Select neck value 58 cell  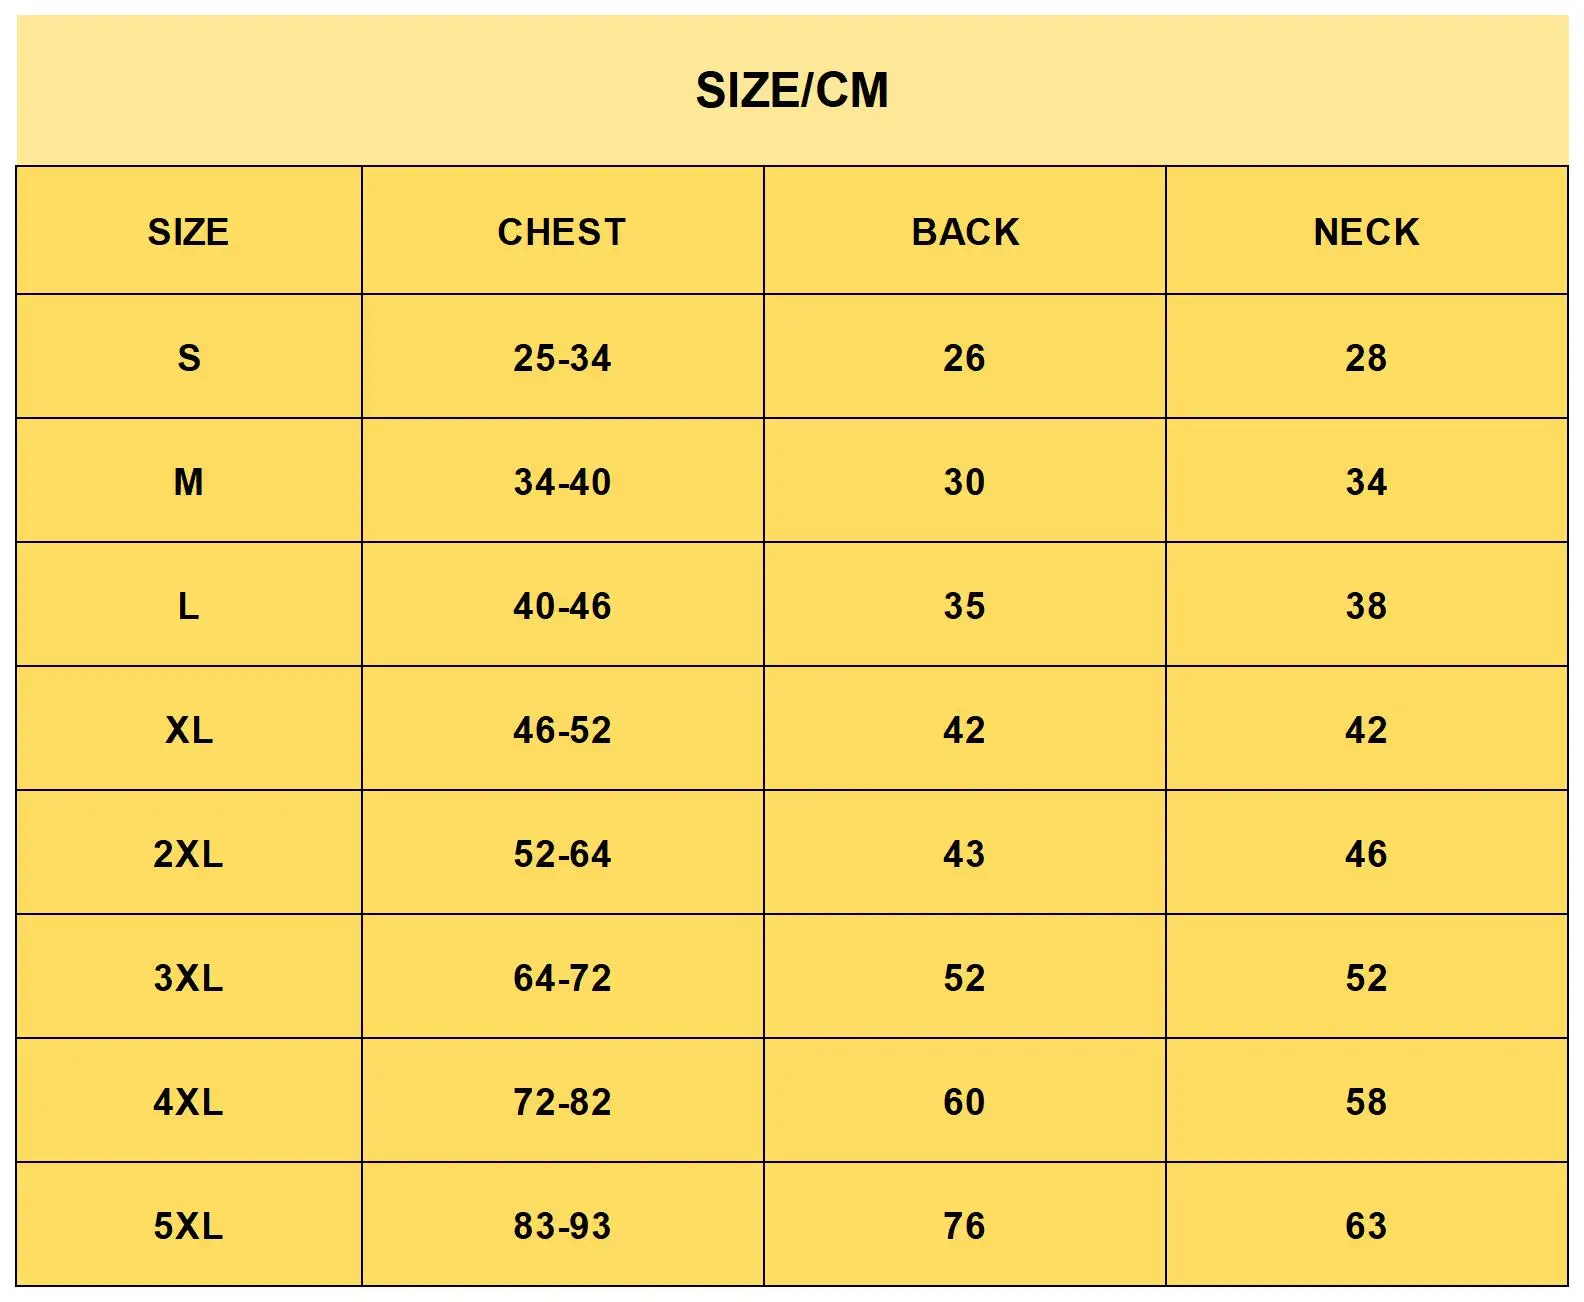tap(1366, 1102)
